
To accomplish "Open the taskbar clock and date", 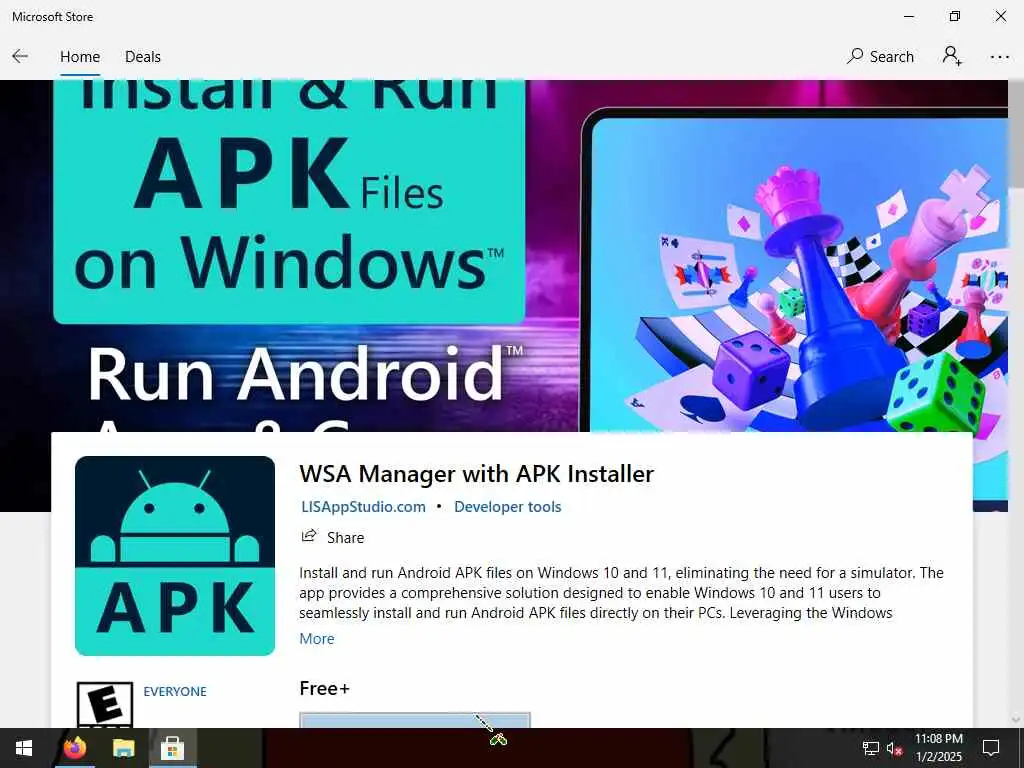I will (938, 748).
